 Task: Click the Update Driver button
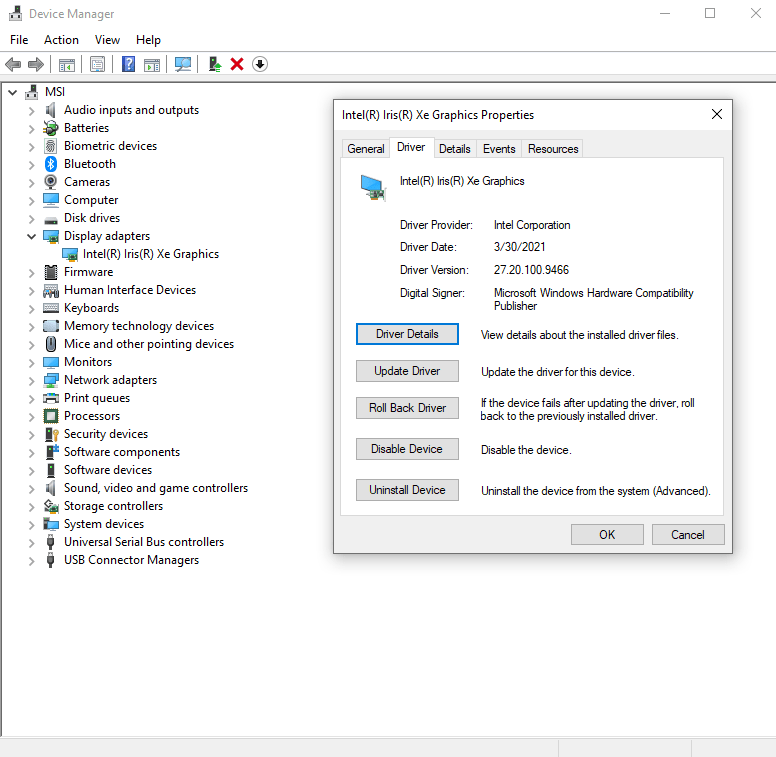pos(407,371)
